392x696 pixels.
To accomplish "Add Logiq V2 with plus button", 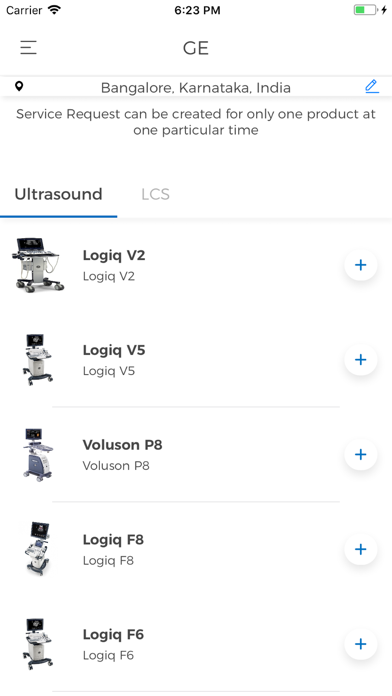I will coord(361,265).
